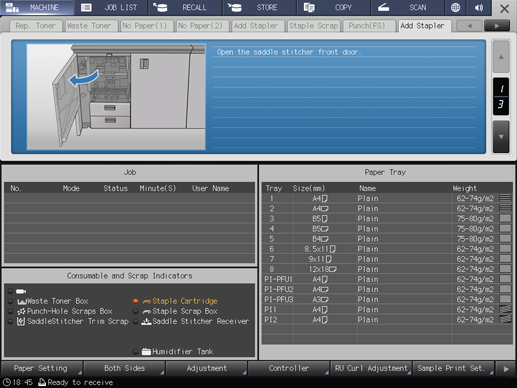Viewport: 517px width, 388px height.
Task: Click the Saddle Stitcher Receiver icon
Action: tap(146, 321)
